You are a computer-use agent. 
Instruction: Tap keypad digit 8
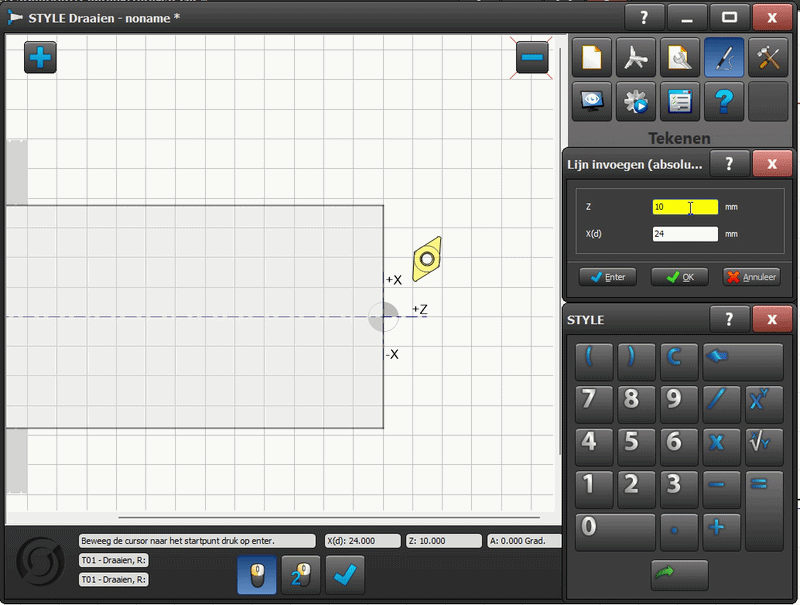coord(636,405)
